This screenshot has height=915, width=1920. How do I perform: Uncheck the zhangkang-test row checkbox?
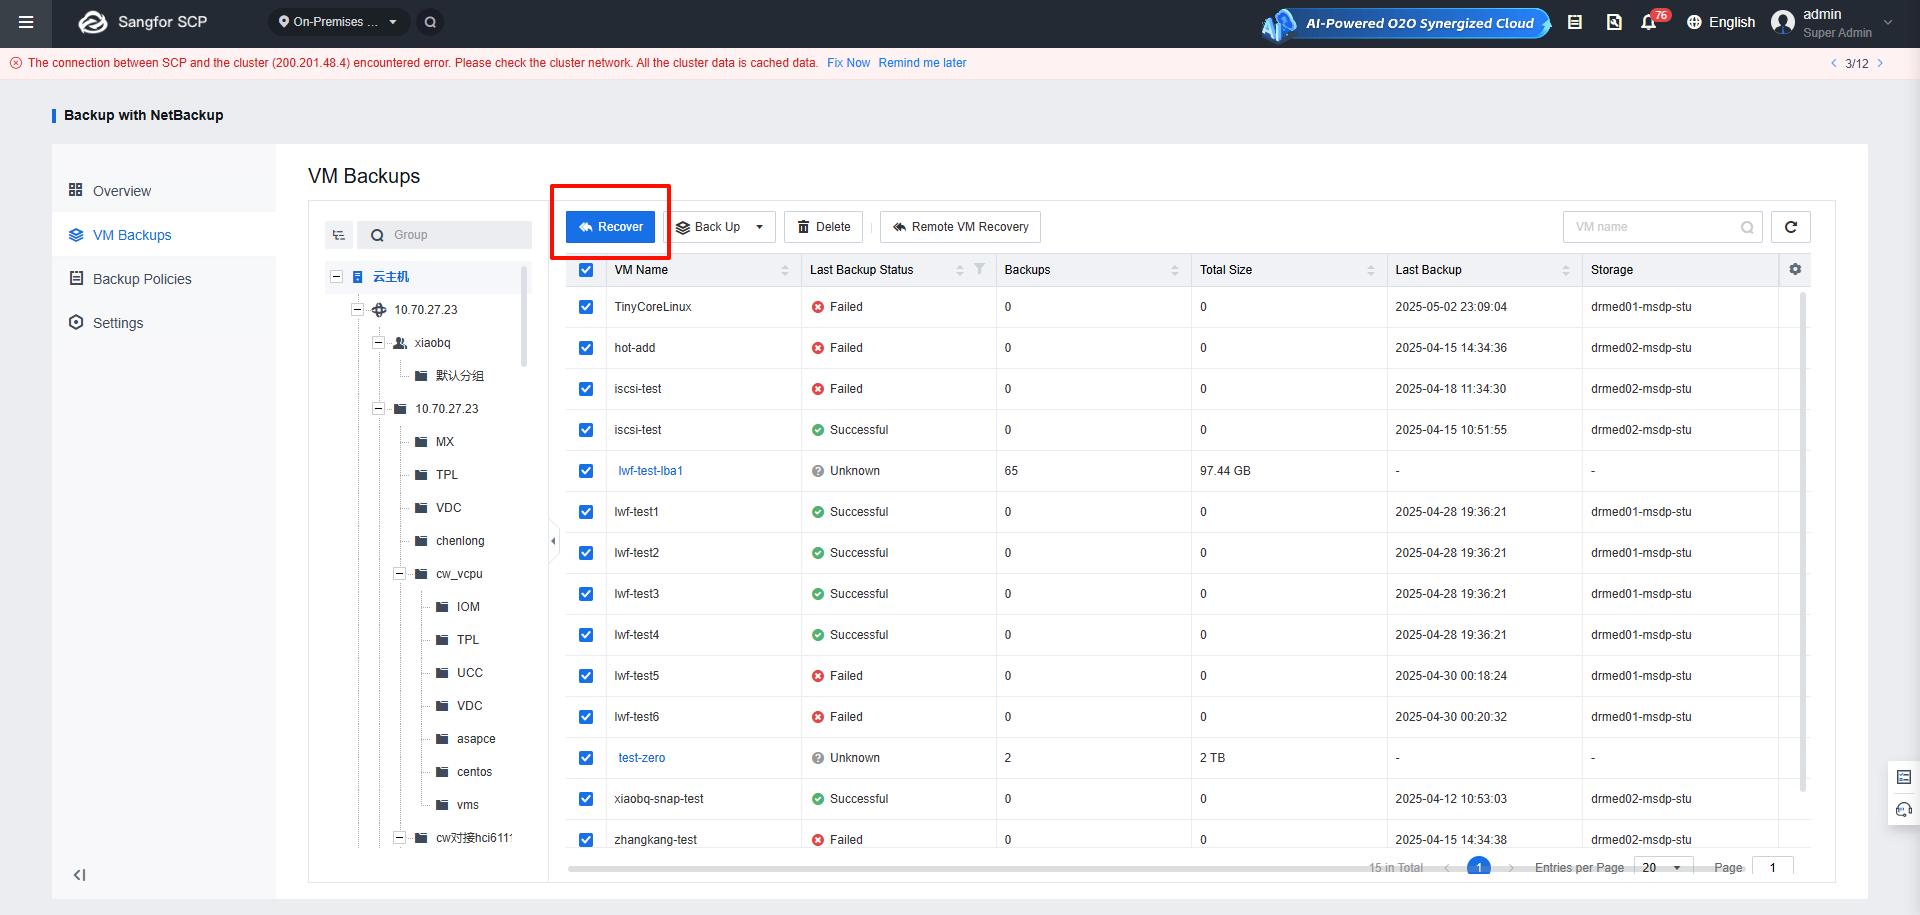coord(586,840)
